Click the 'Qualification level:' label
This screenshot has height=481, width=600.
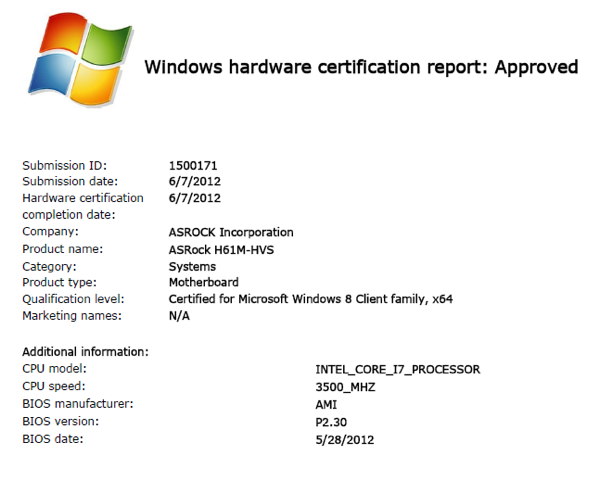[x=73, y=299]
